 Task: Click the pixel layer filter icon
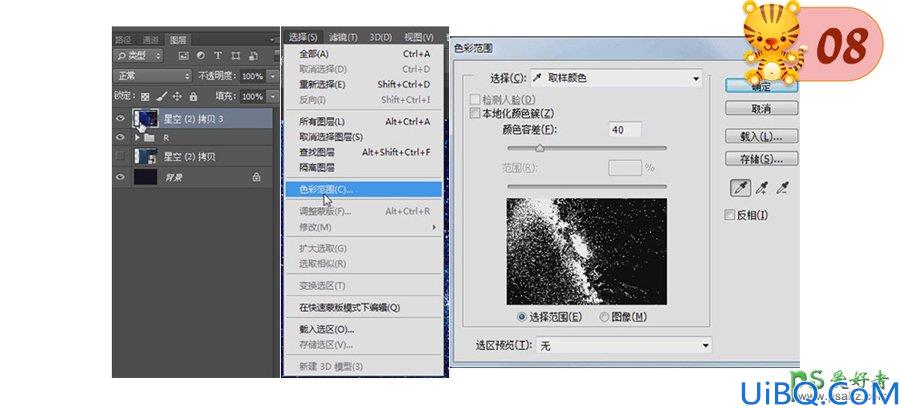click(x=183, y=56)
